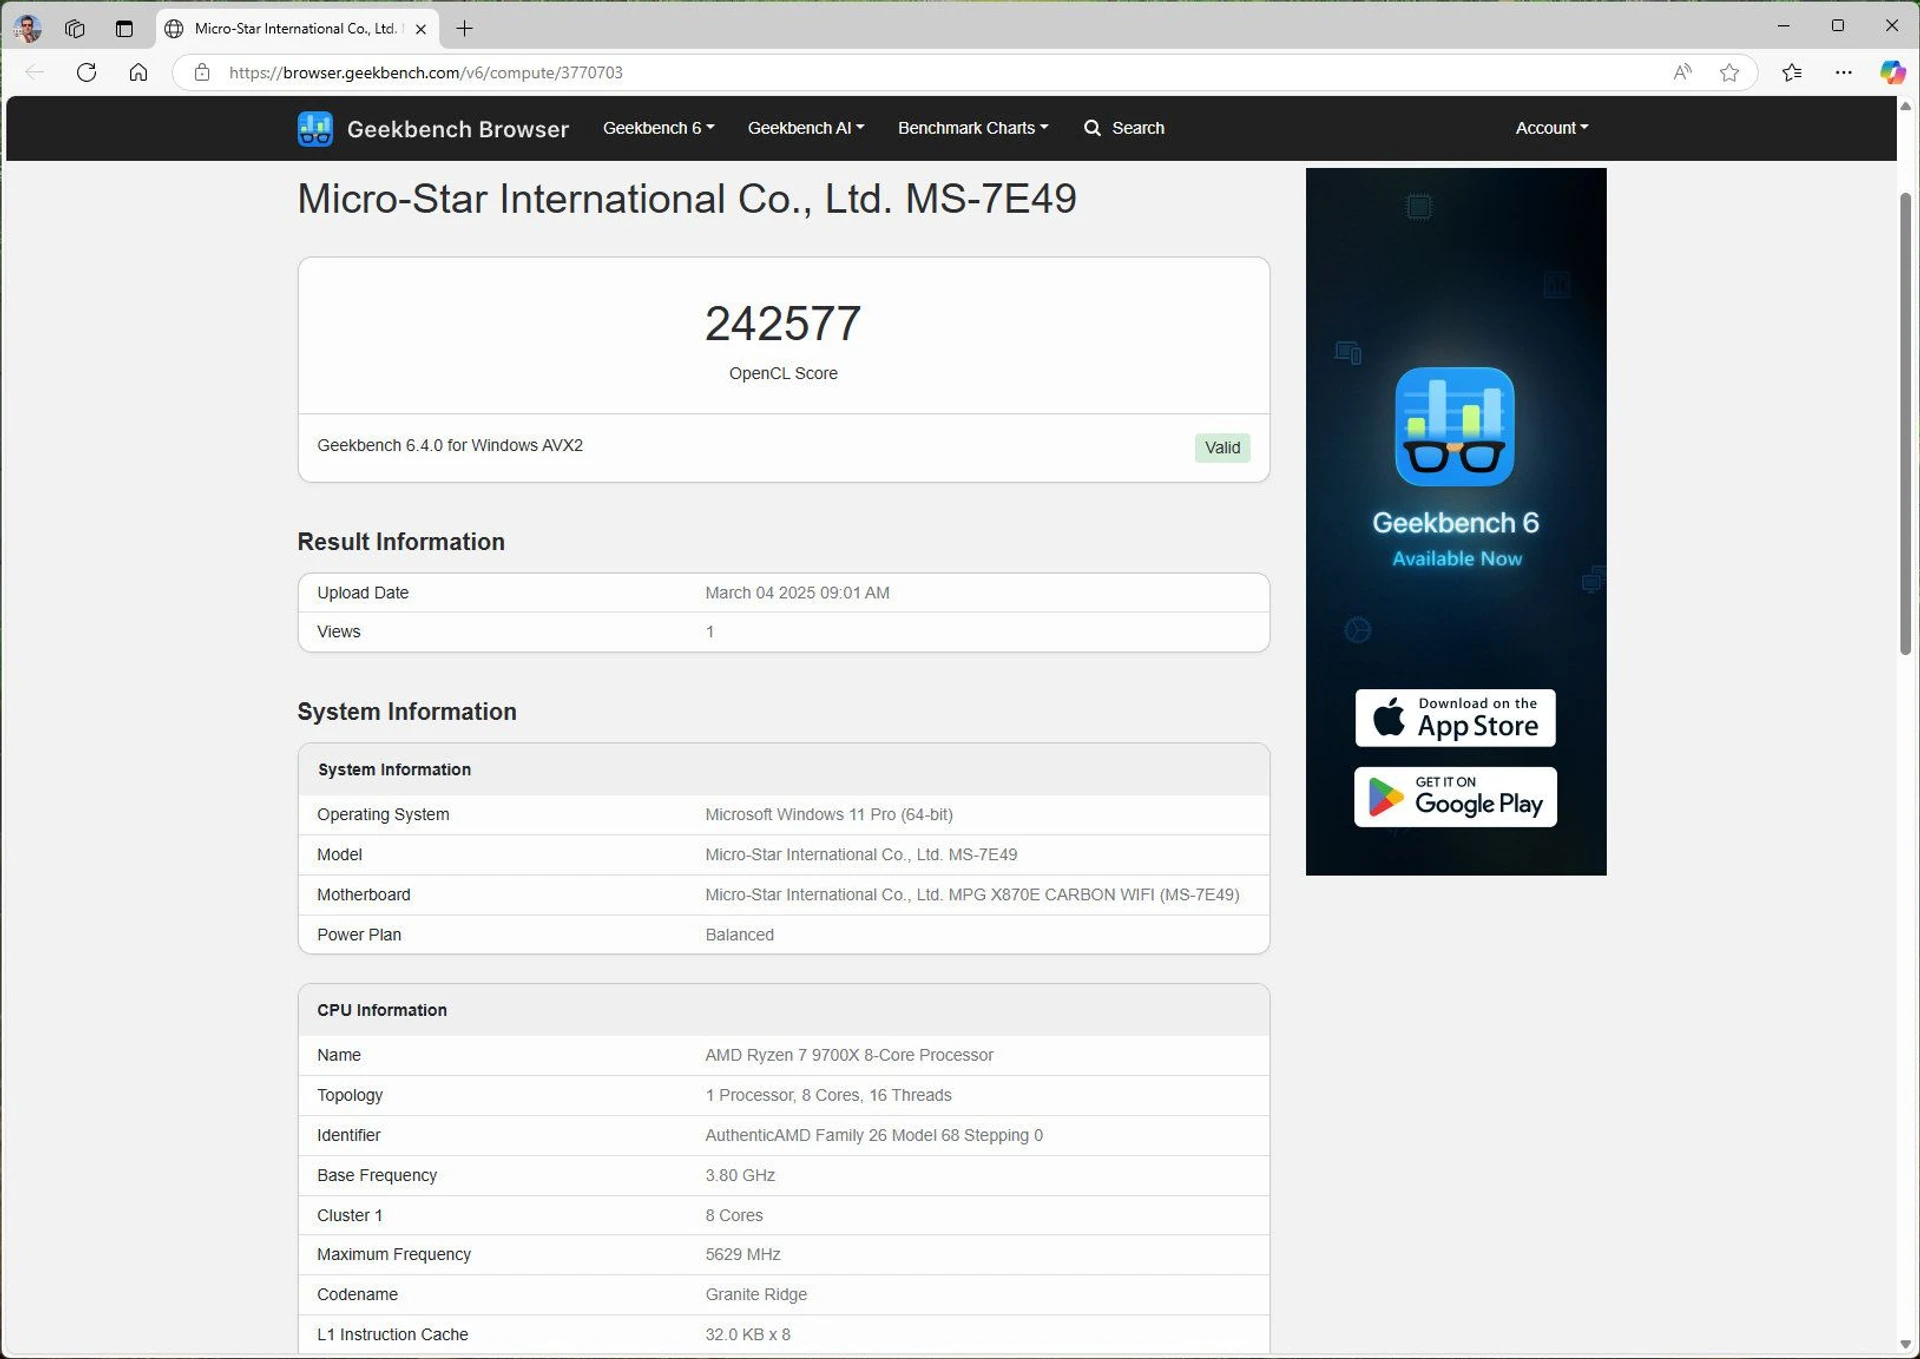The width and height of the screenshot is (1920, 1359).
Task: Open Settings and more ellipsis menu
Action: (1843, 72)
